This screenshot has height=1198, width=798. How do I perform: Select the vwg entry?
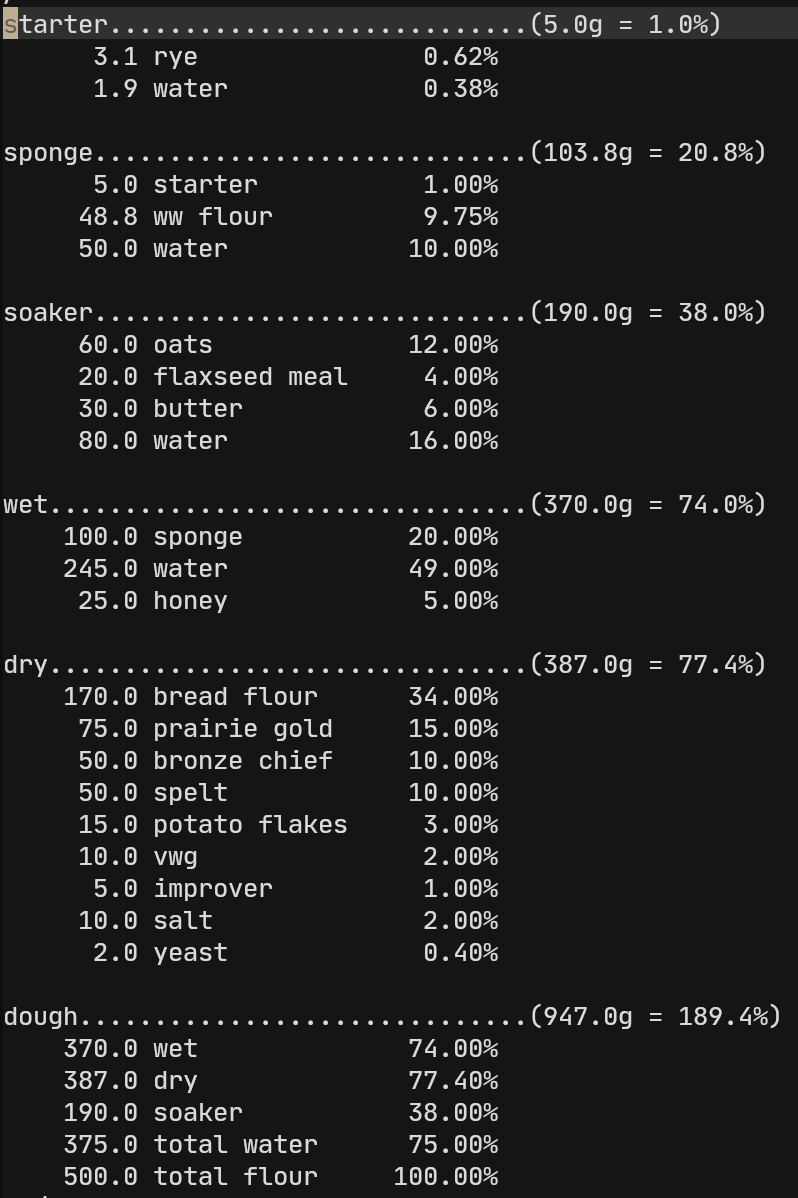tap(175, 857)
